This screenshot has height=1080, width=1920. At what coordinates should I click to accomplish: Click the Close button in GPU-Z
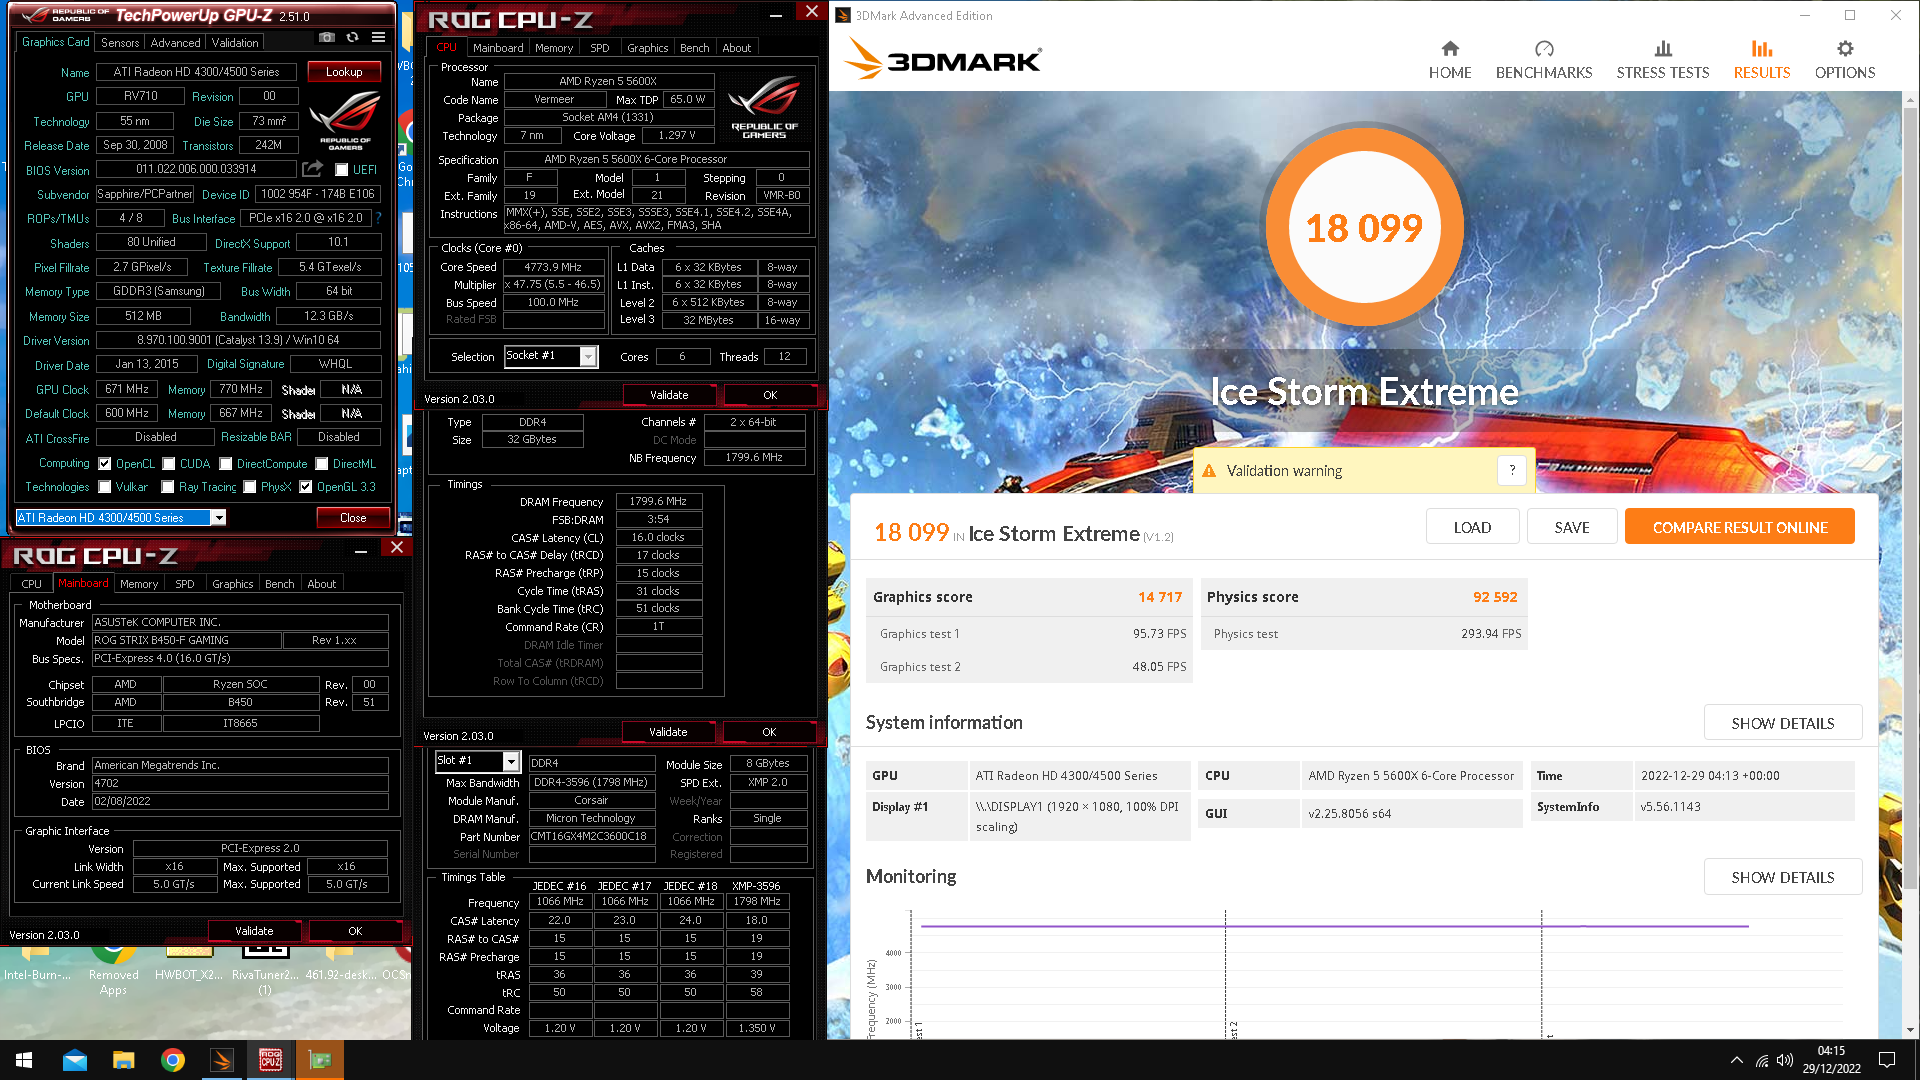pos(353,518)
